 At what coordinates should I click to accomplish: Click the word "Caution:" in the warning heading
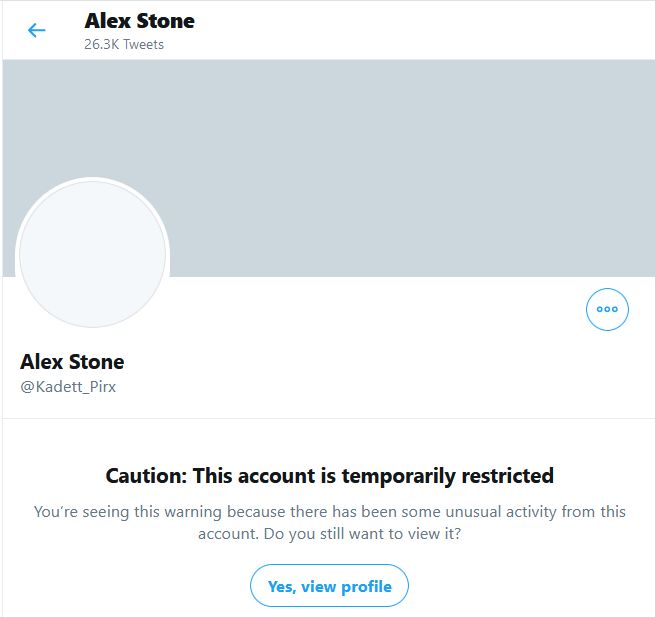coord(146,475)
